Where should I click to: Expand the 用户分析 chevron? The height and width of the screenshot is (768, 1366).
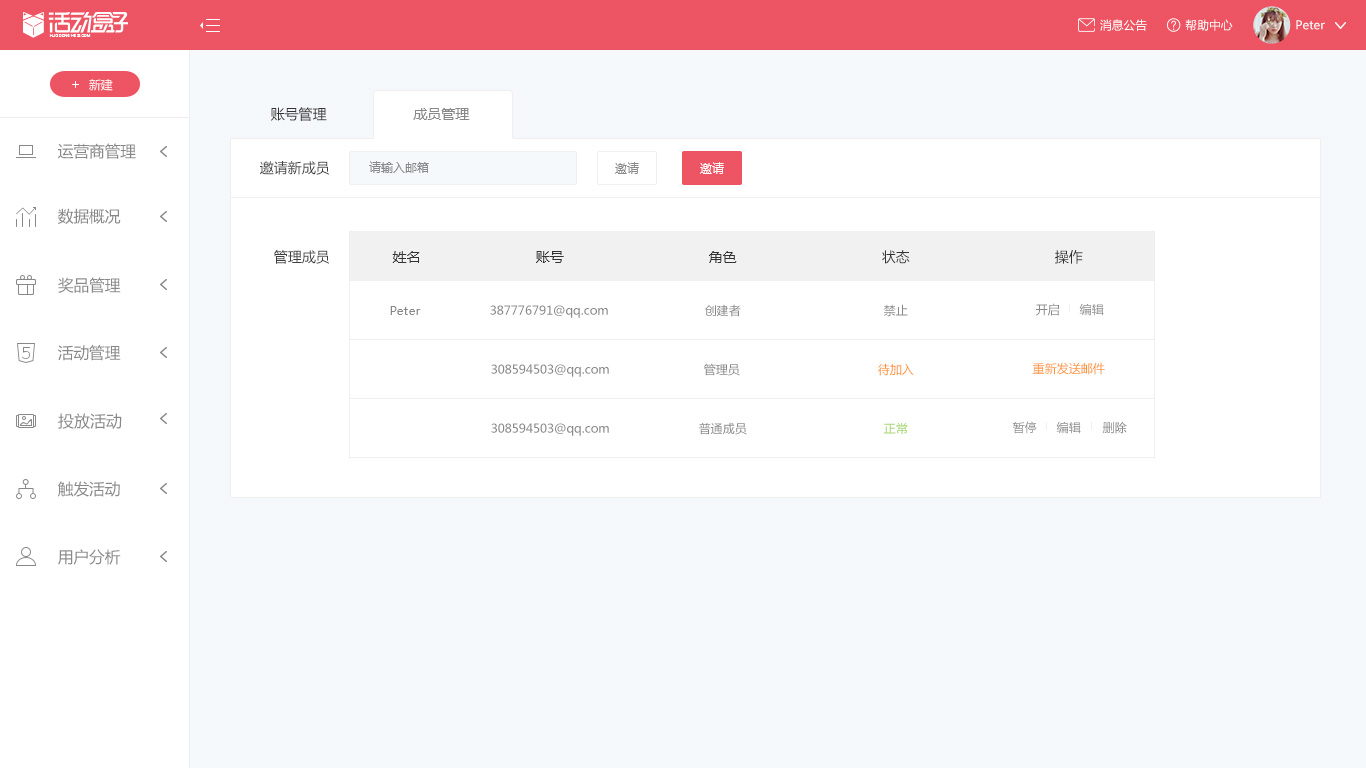pos(163,556)
